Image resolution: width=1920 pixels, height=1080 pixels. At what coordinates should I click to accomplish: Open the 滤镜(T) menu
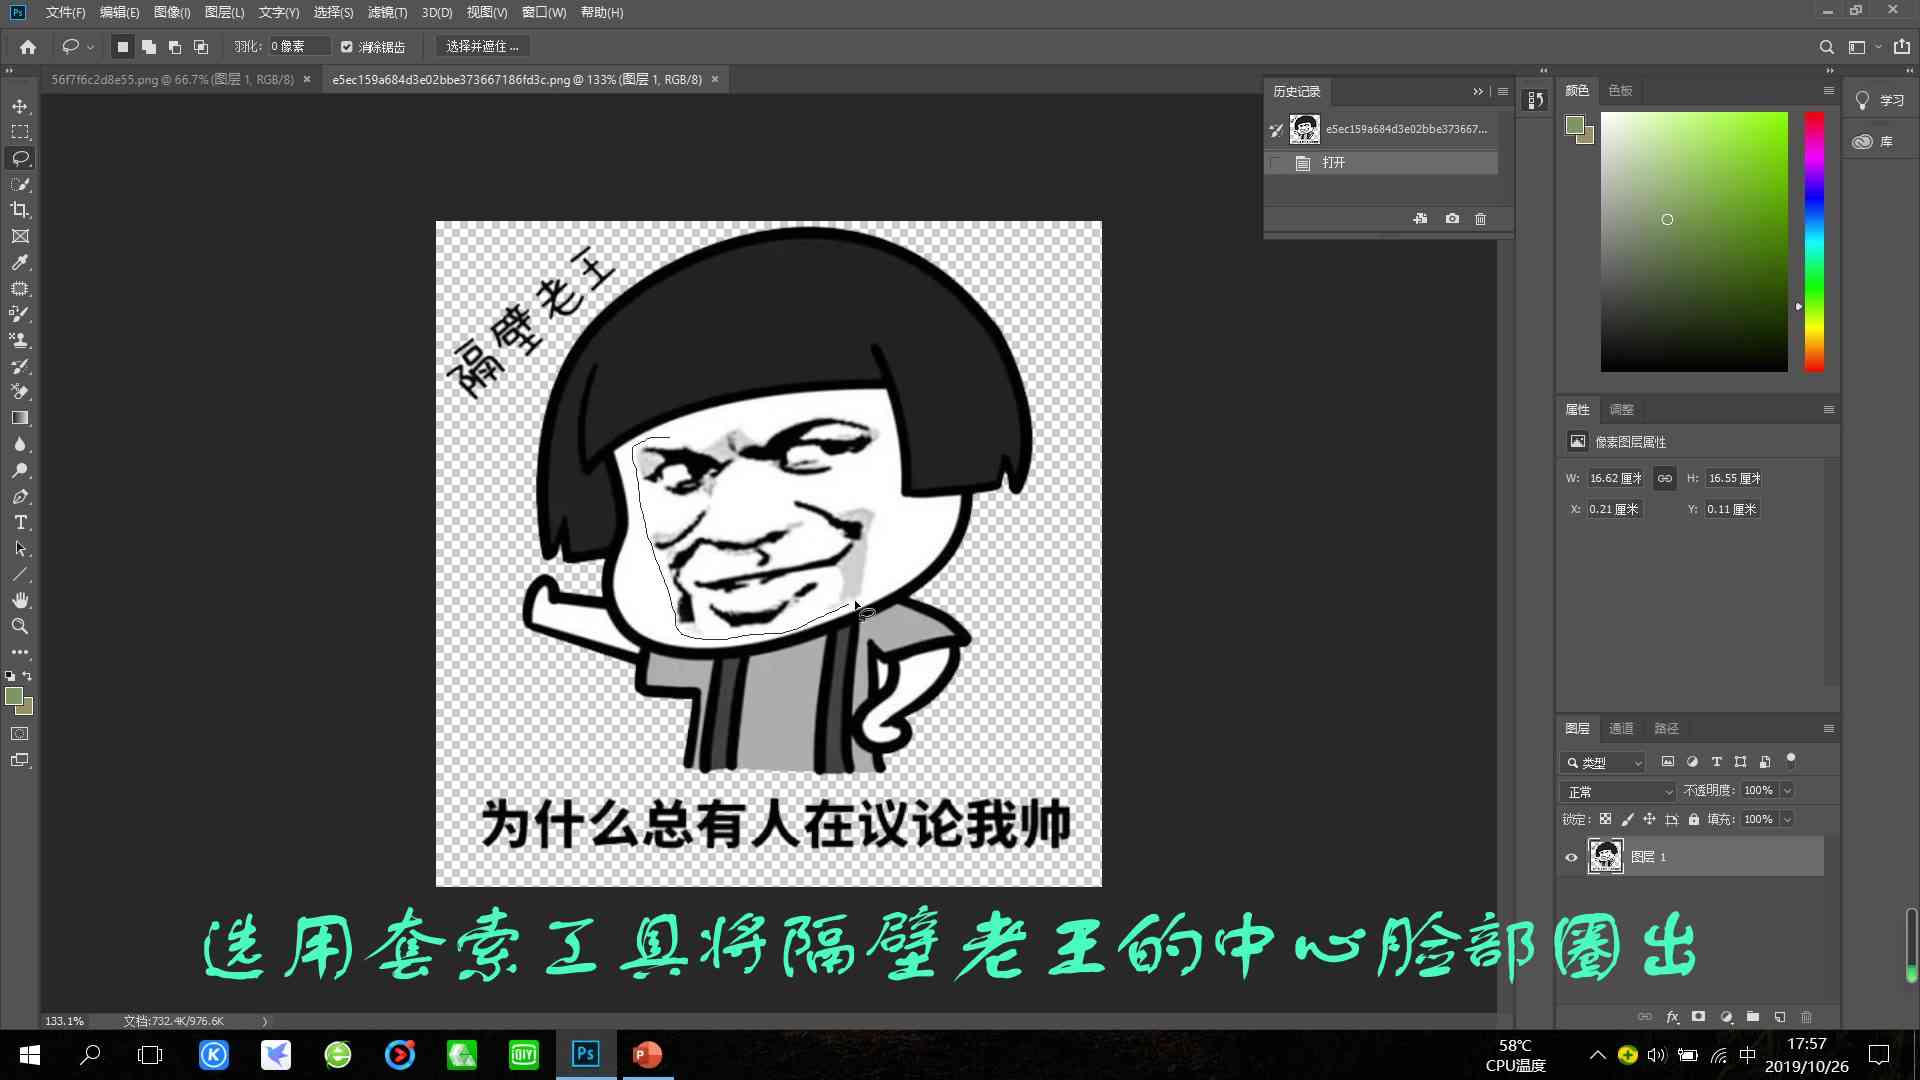click(387, 12)
